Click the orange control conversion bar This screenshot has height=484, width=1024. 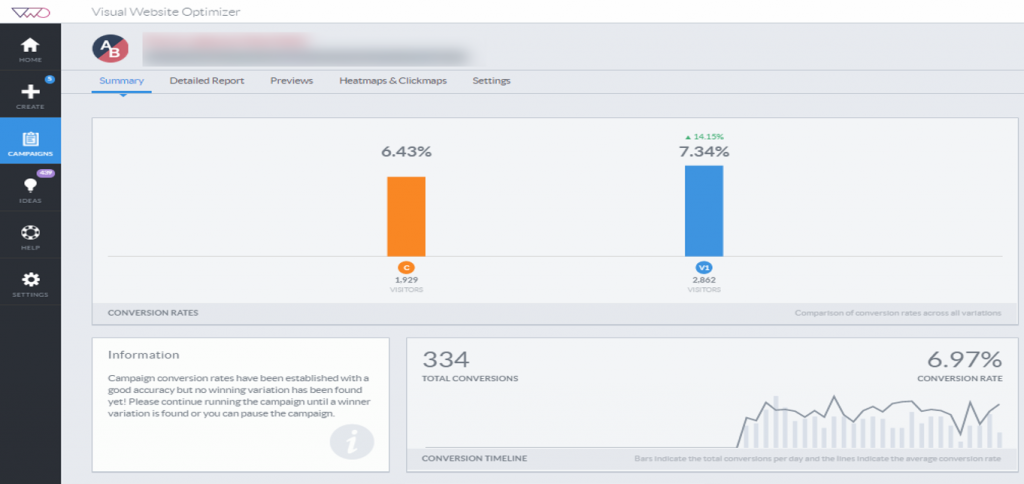click(406, 216)
